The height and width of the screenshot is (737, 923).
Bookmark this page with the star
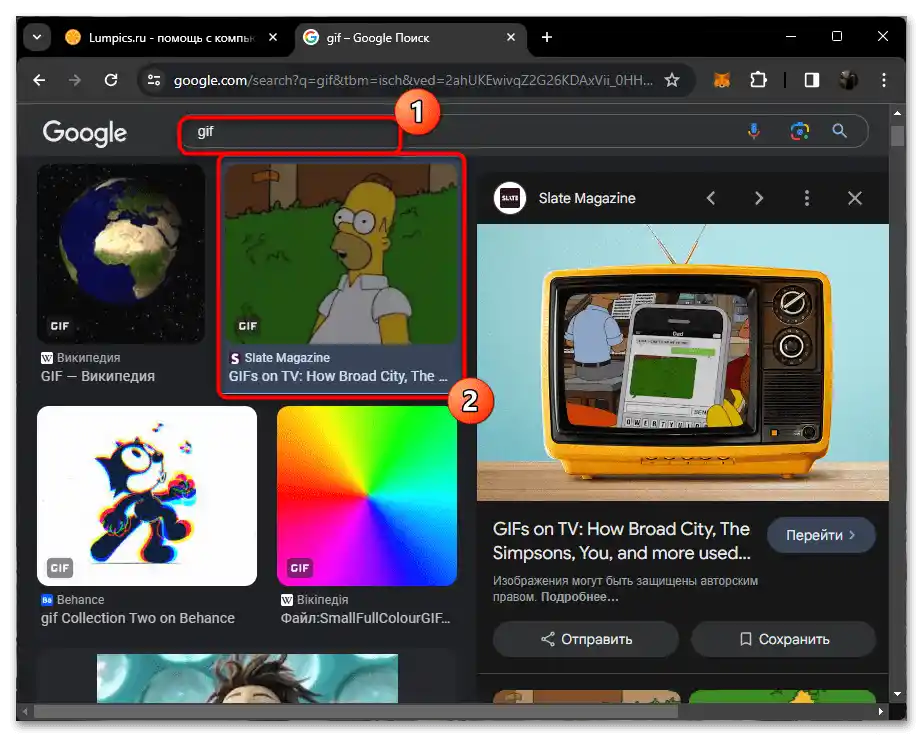tap(672, 80)
